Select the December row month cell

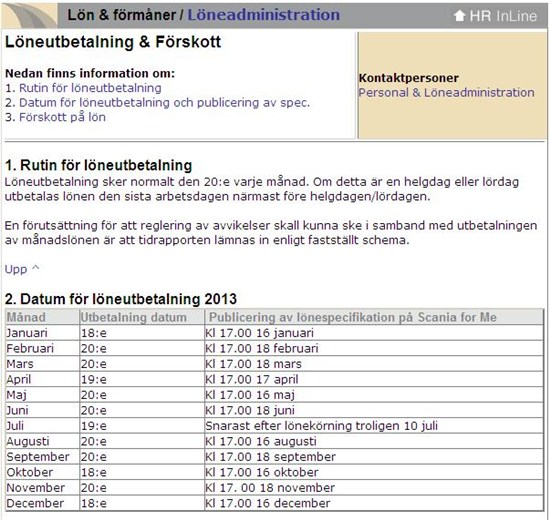tap(42, 504)
